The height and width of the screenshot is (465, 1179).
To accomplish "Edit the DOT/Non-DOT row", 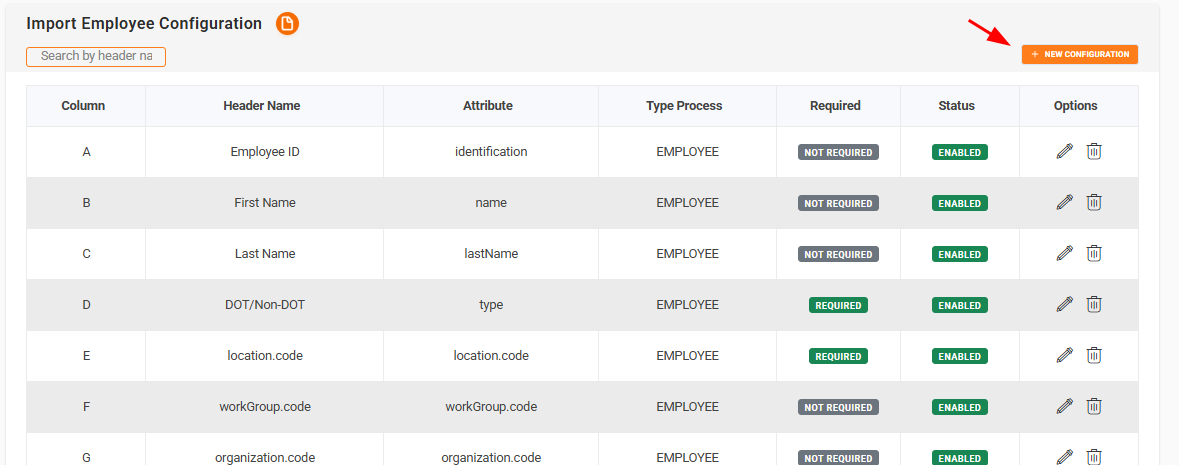I will (1064, 305).
